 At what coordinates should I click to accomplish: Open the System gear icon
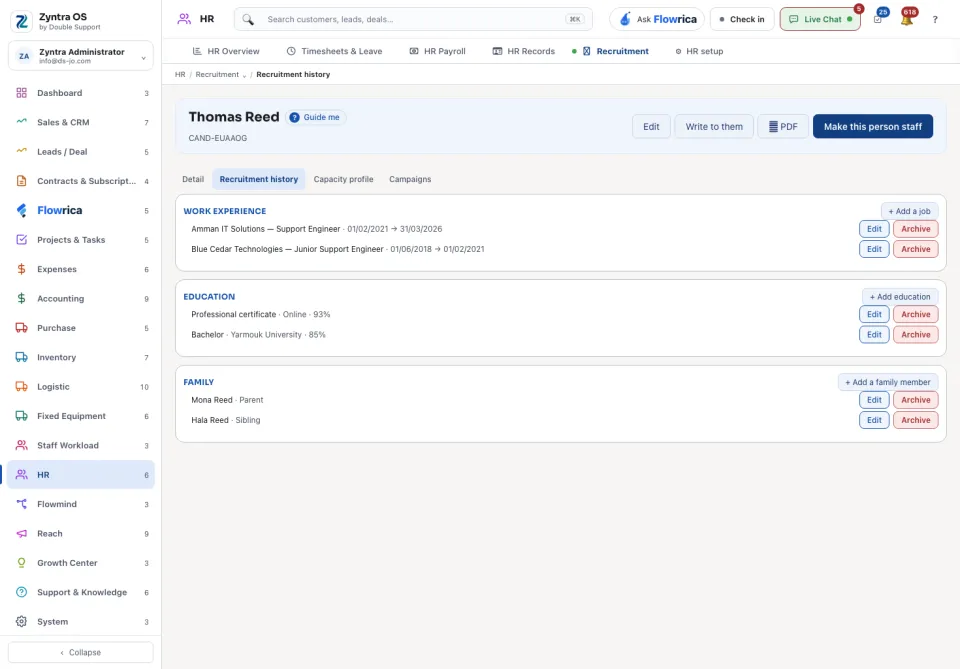pos(21,621)
